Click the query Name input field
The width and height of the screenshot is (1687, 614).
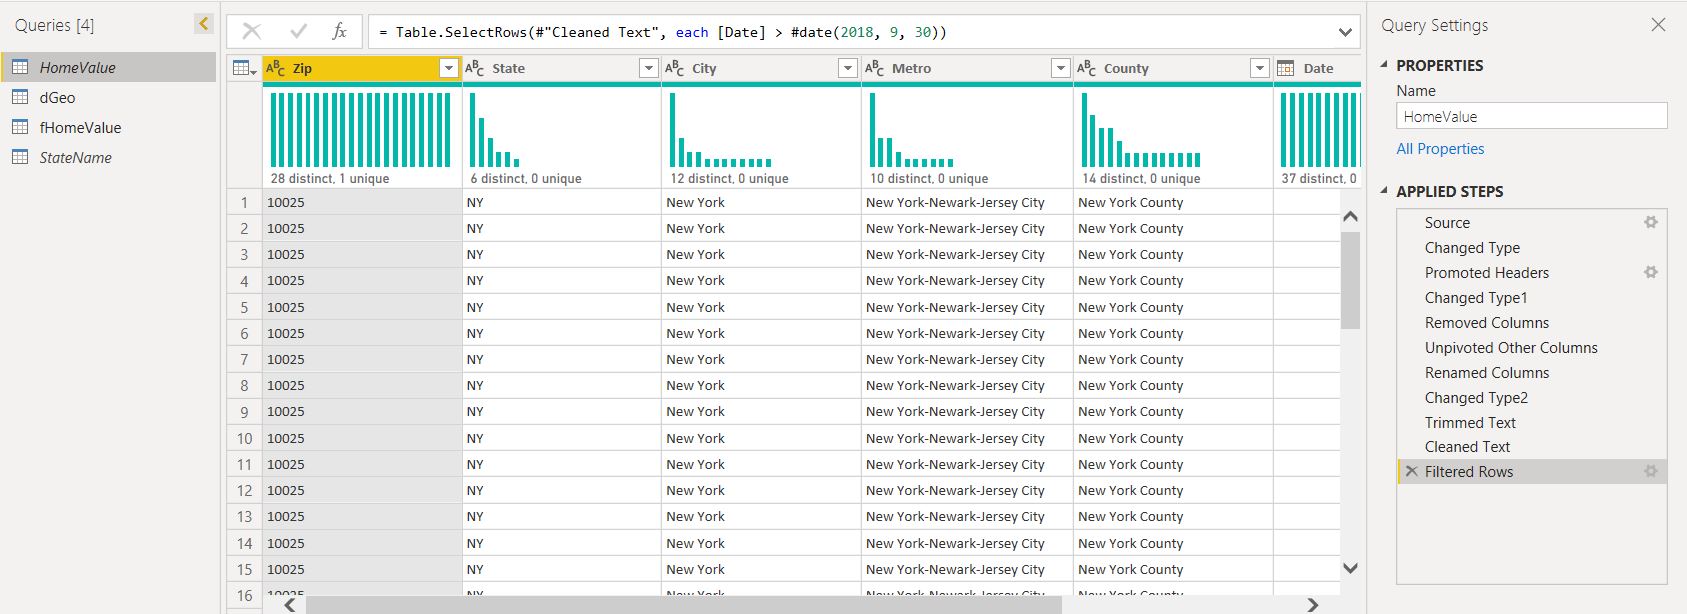(1530, 116)
